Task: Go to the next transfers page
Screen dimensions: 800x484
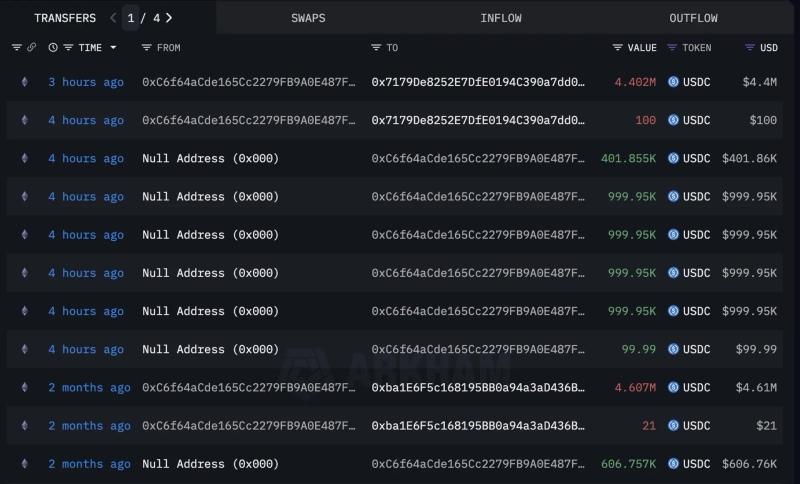Action: coord(169,18)
